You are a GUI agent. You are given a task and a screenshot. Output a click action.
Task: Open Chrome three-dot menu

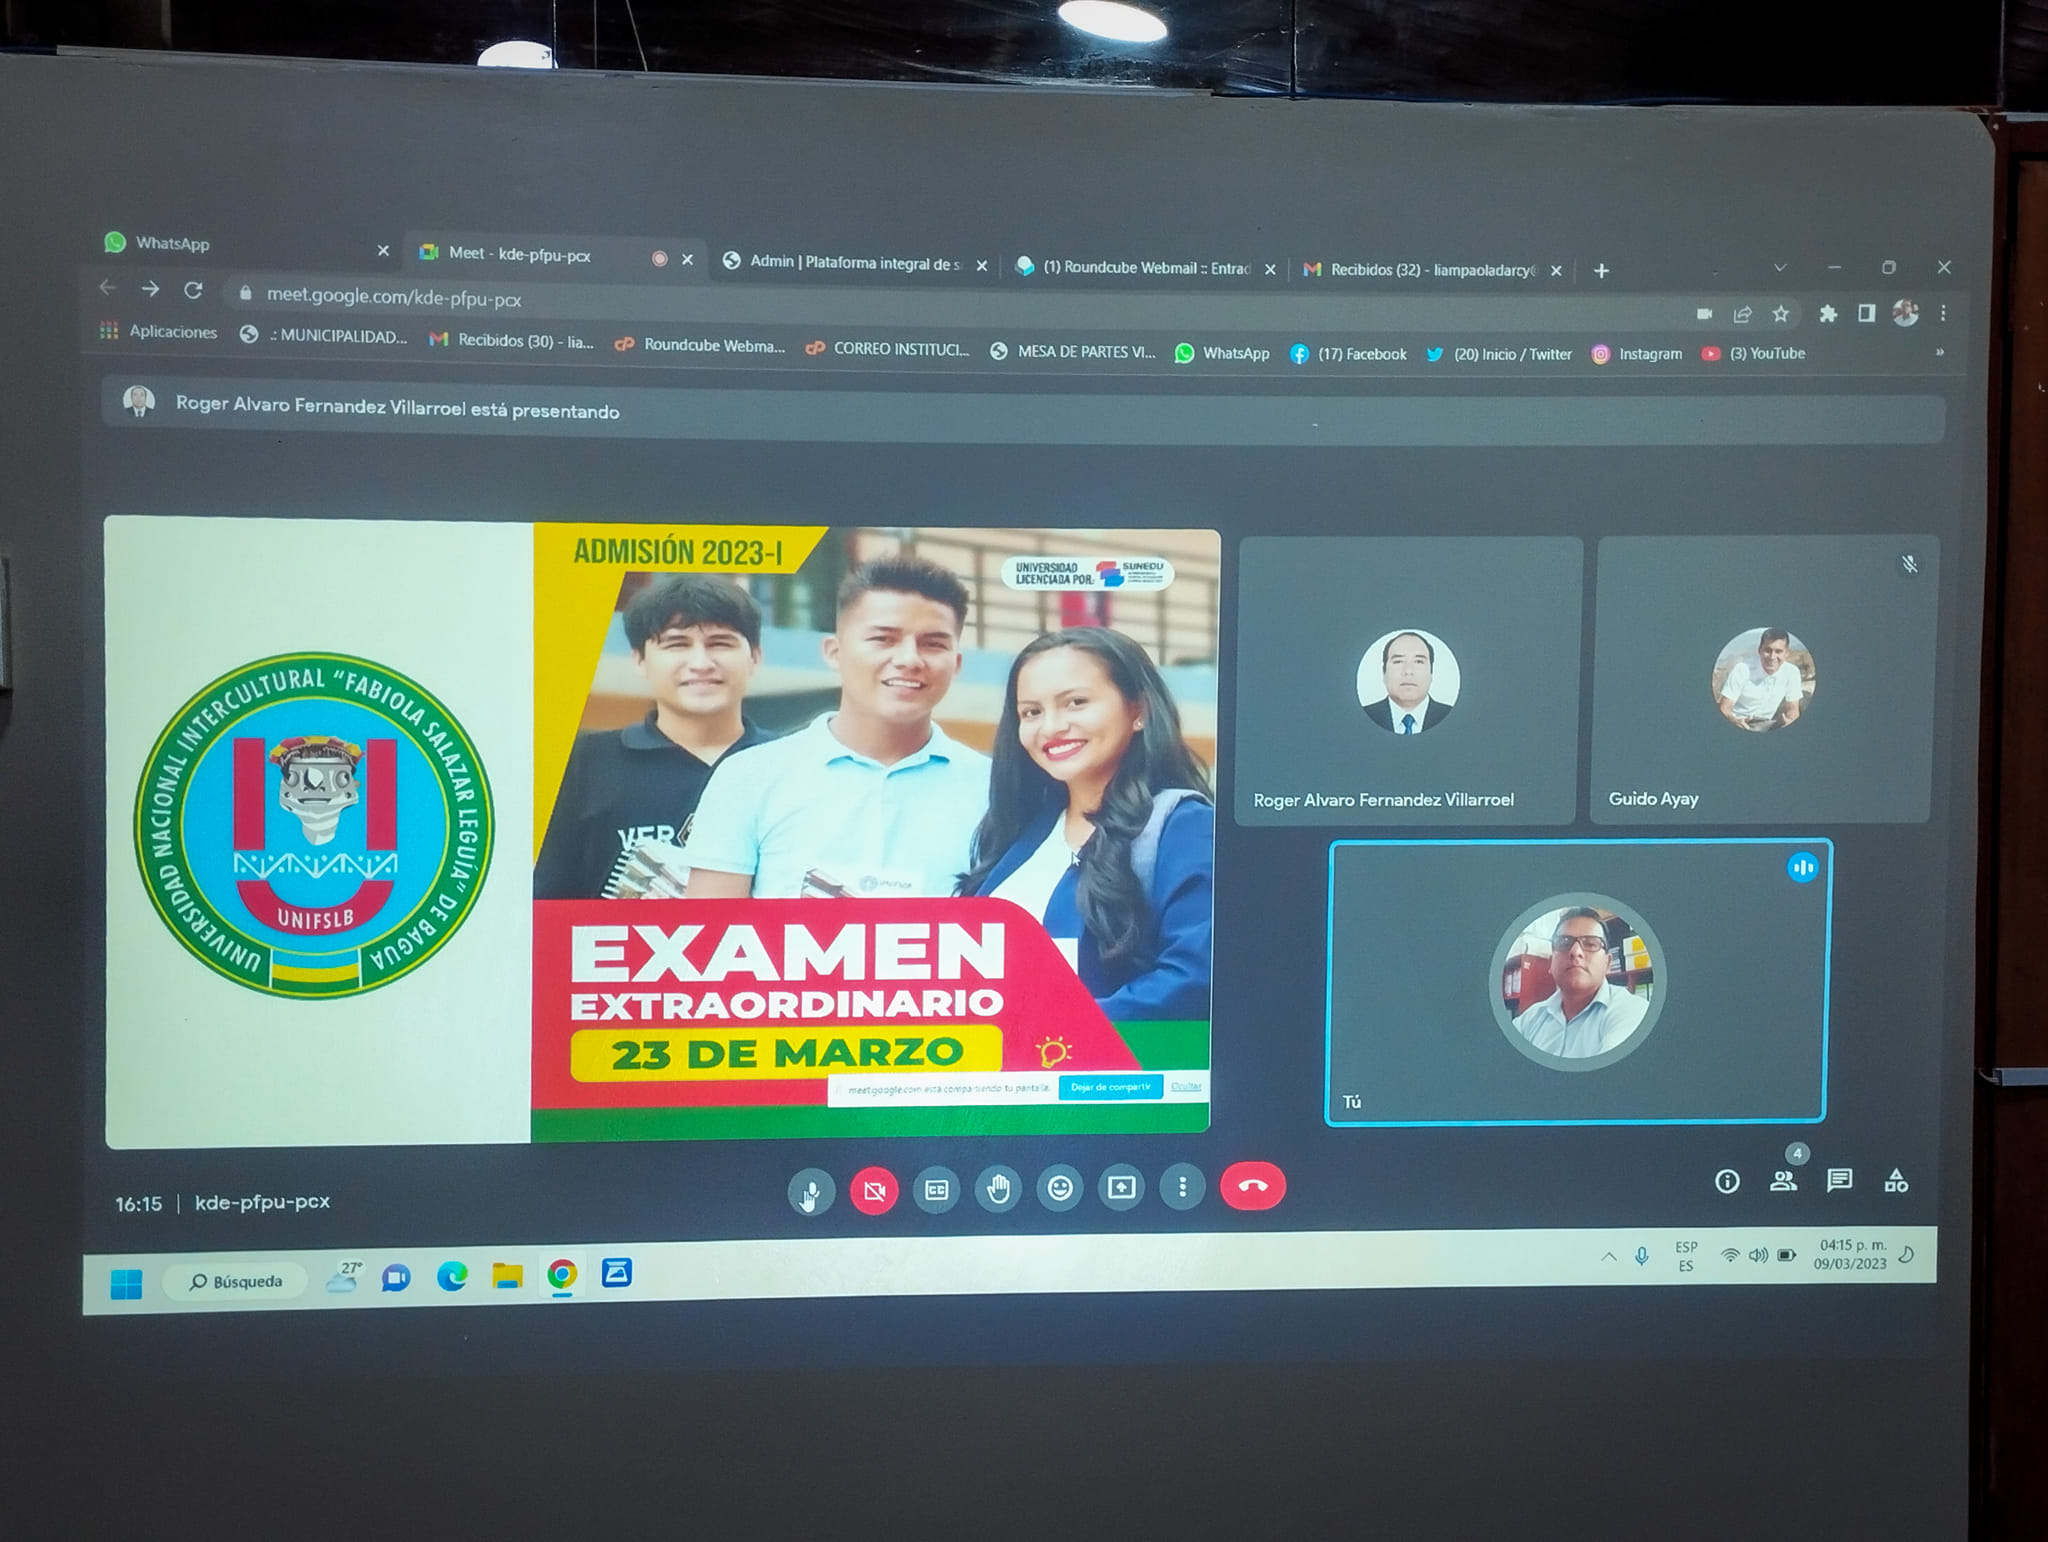click(x=1943, y=313)
